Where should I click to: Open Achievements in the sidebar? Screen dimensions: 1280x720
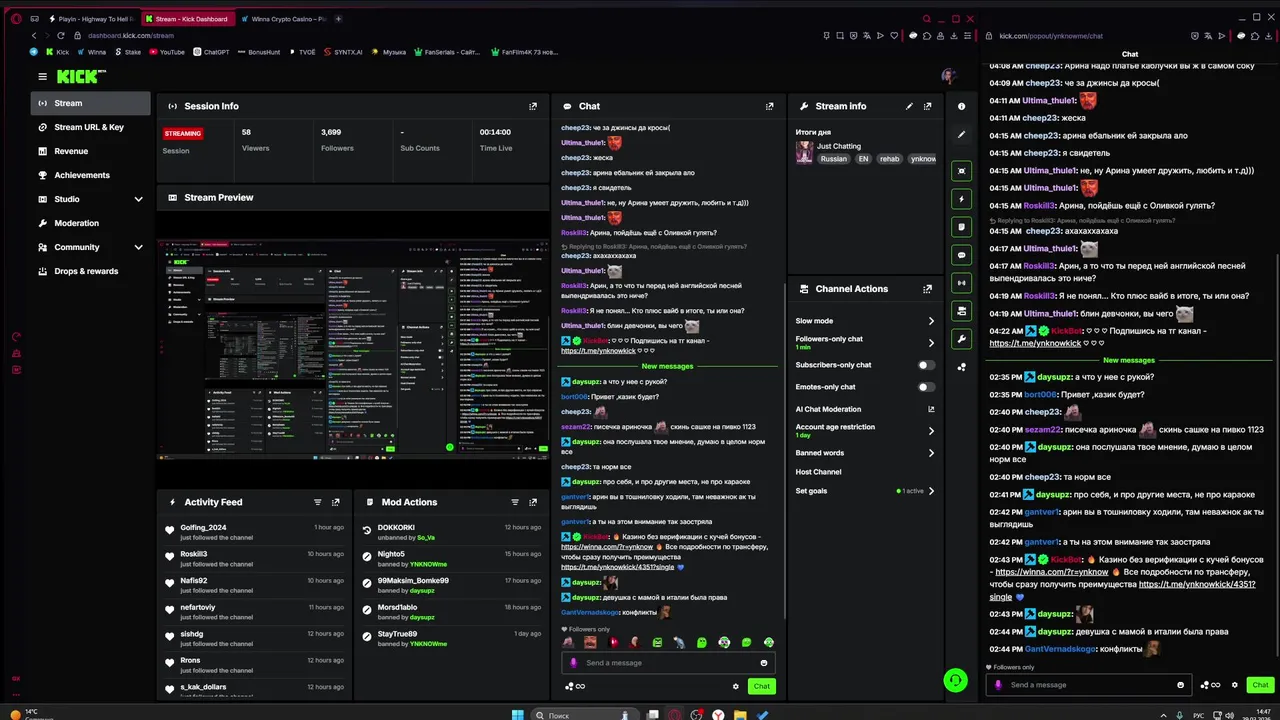[91, 175]
